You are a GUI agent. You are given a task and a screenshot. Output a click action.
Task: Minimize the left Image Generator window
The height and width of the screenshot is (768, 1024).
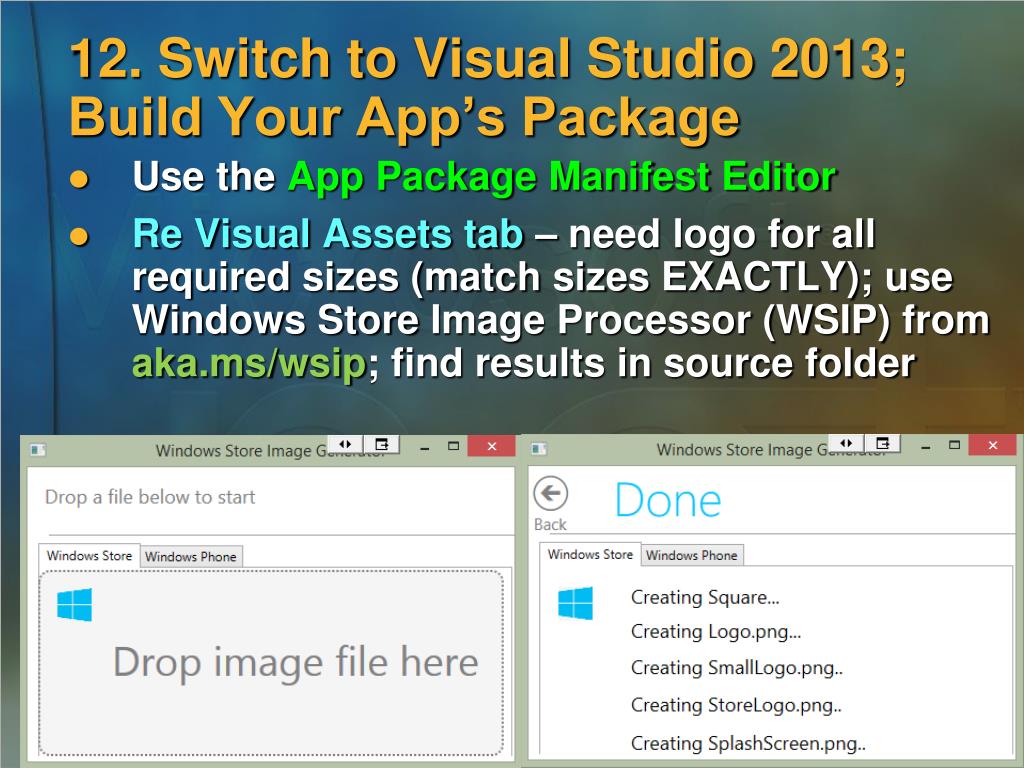(x=425, y=447)
